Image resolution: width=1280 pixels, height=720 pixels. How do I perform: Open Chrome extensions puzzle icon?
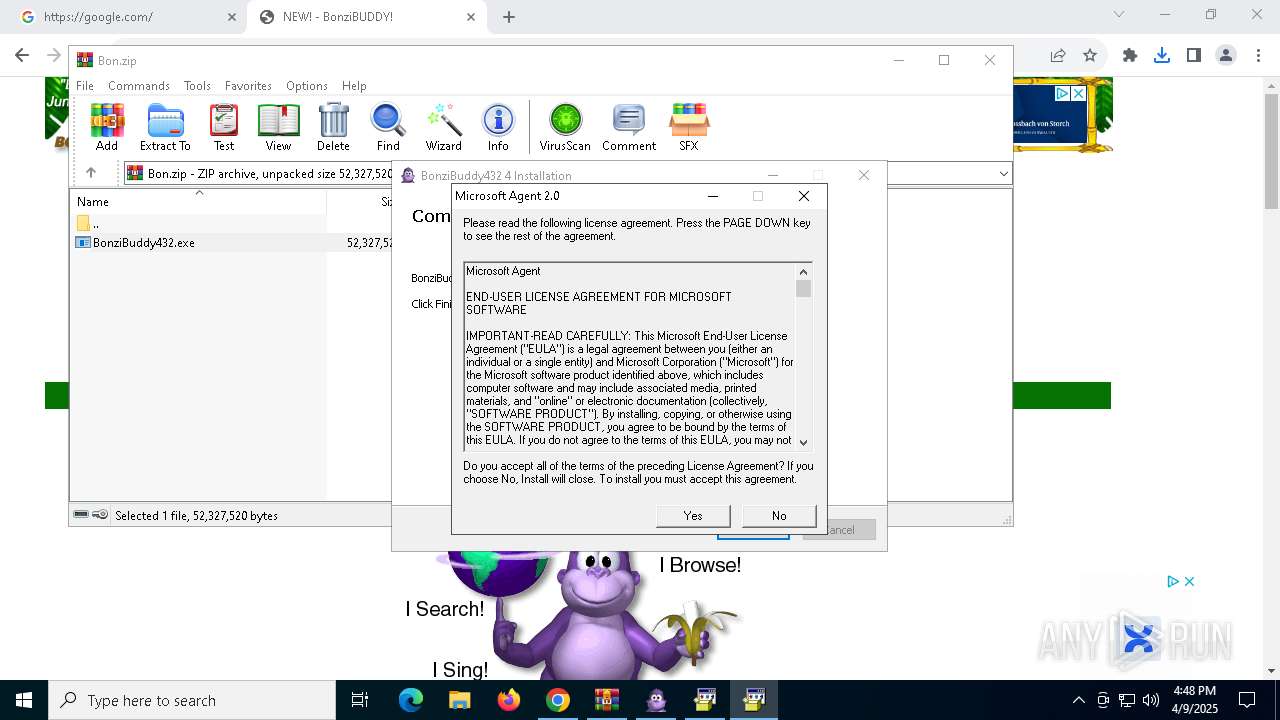click(x=1130, y=56)
